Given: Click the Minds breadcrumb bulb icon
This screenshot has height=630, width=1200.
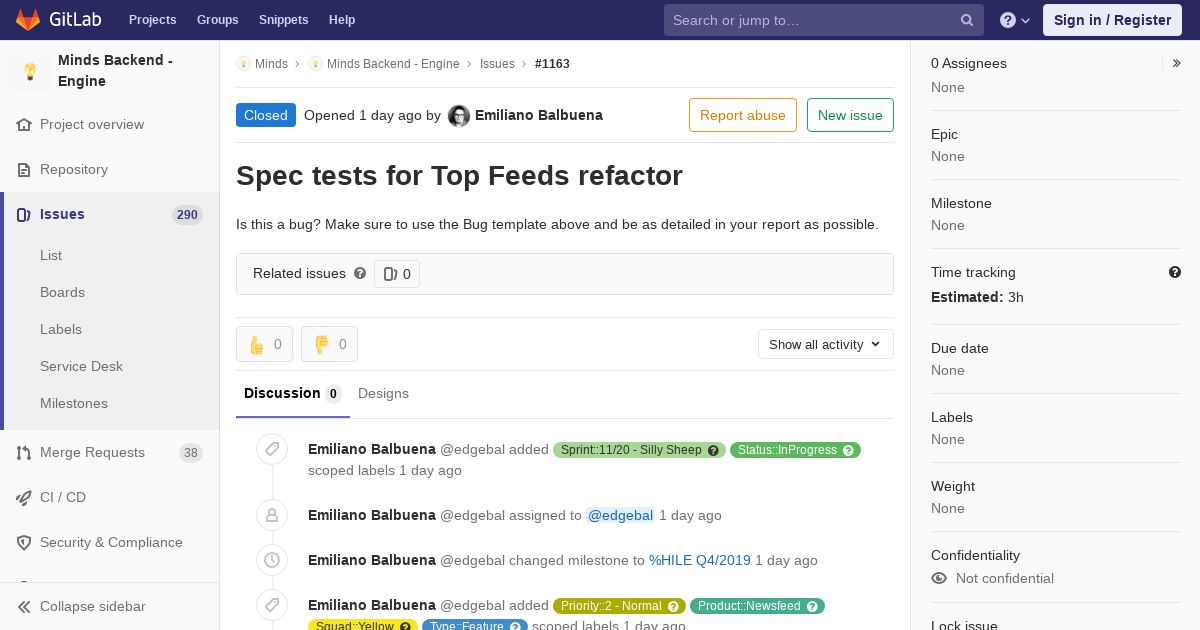Looking at the screenshot, I should tap(243, 64).
